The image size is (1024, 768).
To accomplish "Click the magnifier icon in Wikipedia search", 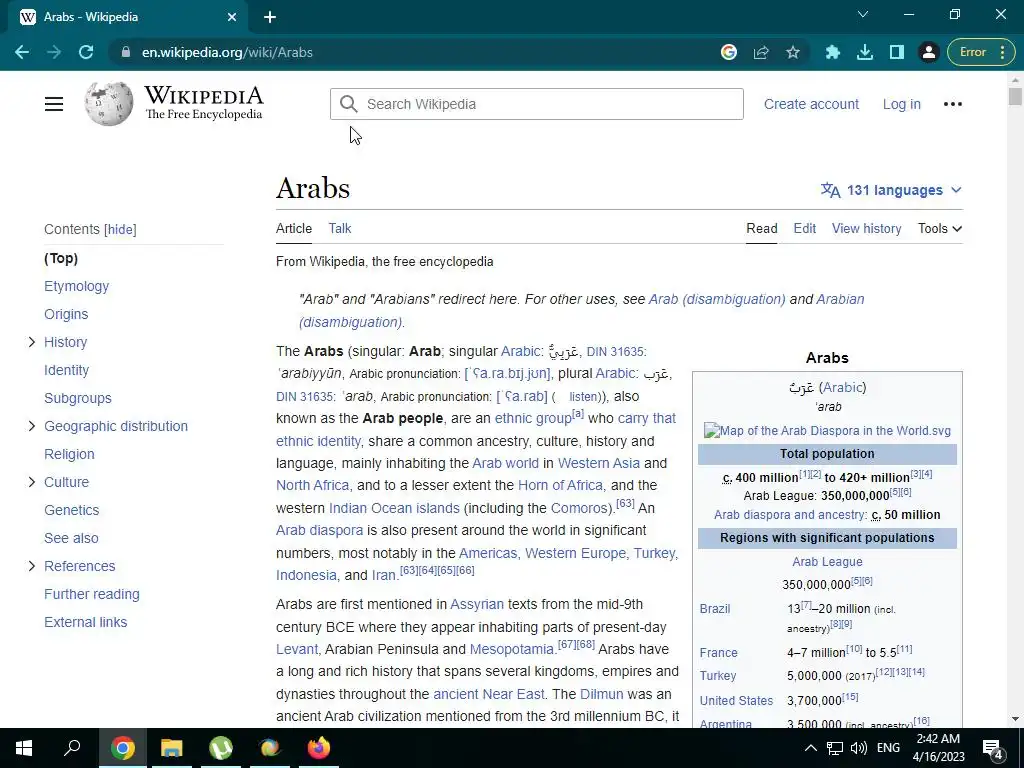I will tap(349, 104).
